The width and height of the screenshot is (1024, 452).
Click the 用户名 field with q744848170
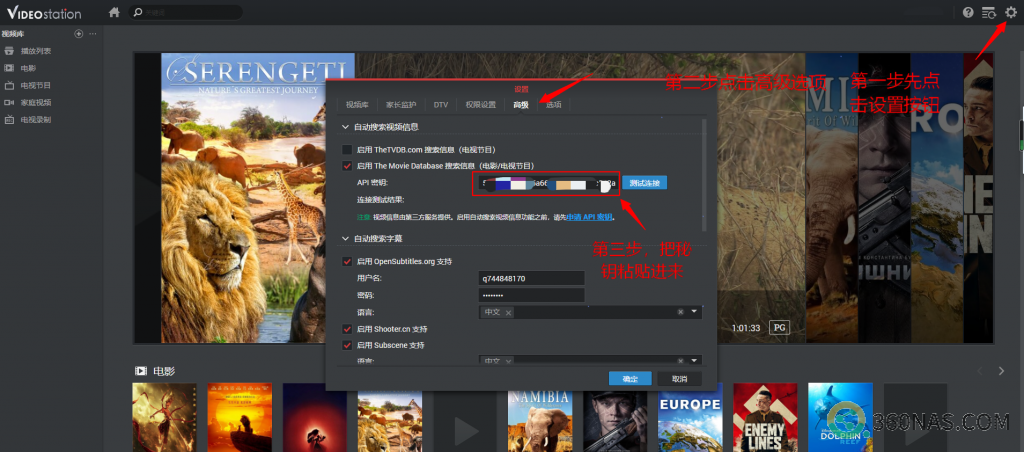tap(532, 279)
